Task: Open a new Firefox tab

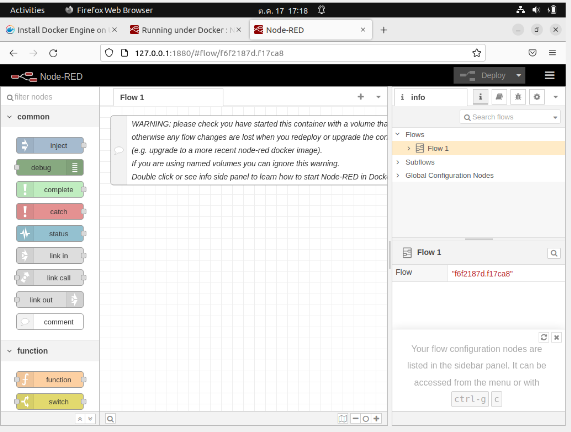Action: (x=383, y=30)
